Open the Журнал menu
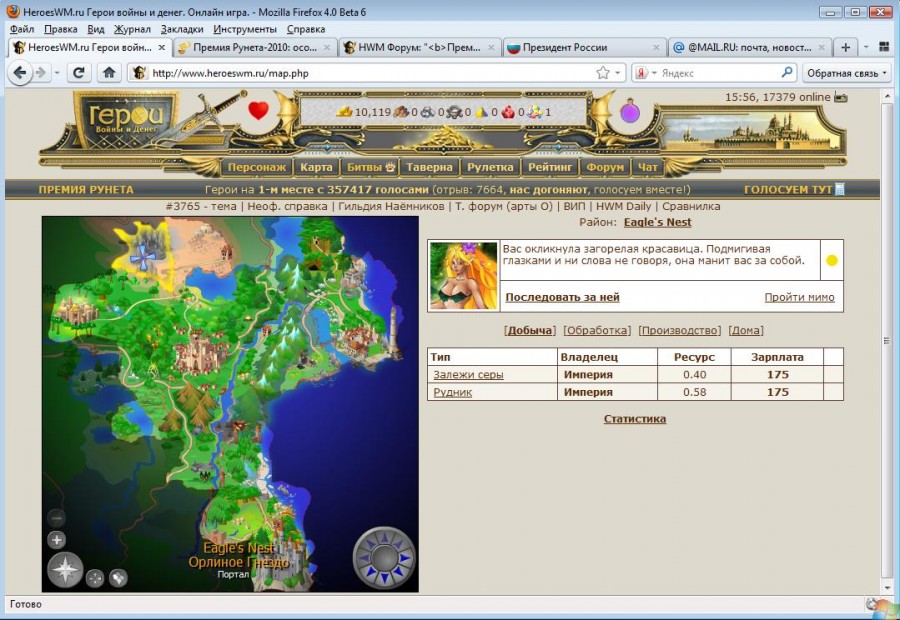900x620 pixels. (x=132, y=29)
